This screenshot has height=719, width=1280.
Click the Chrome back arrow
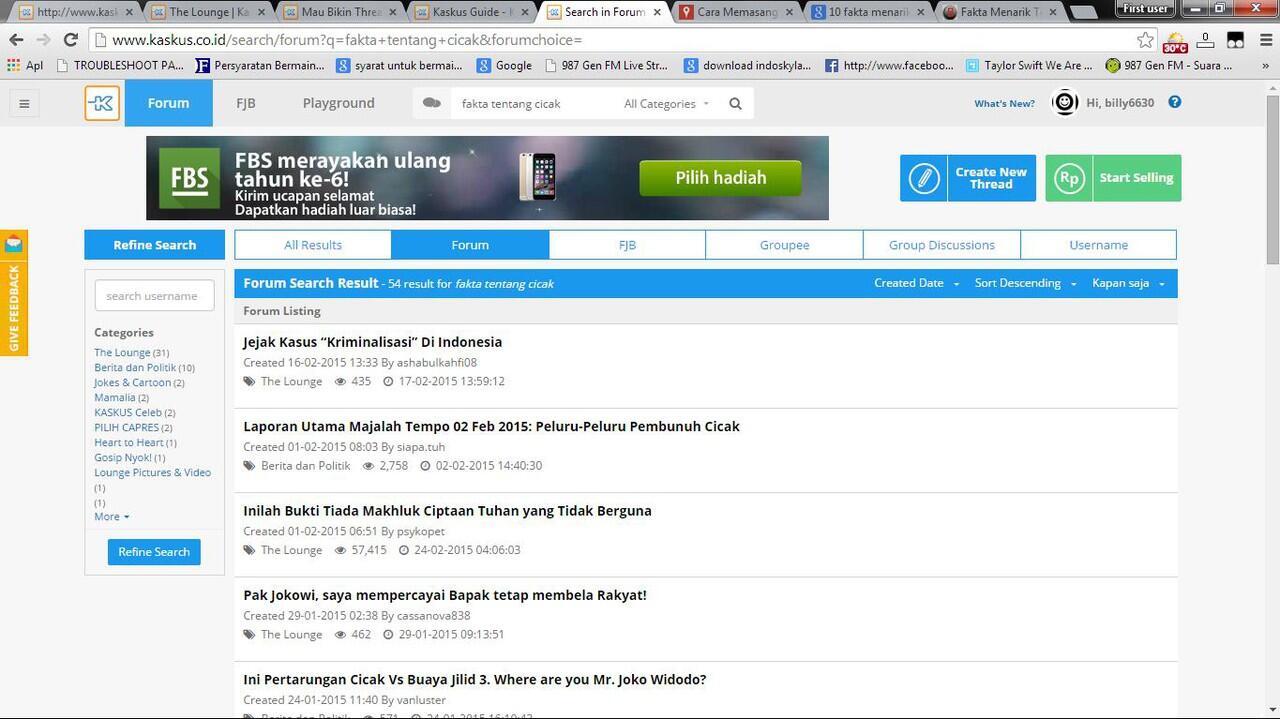(16, 40)
